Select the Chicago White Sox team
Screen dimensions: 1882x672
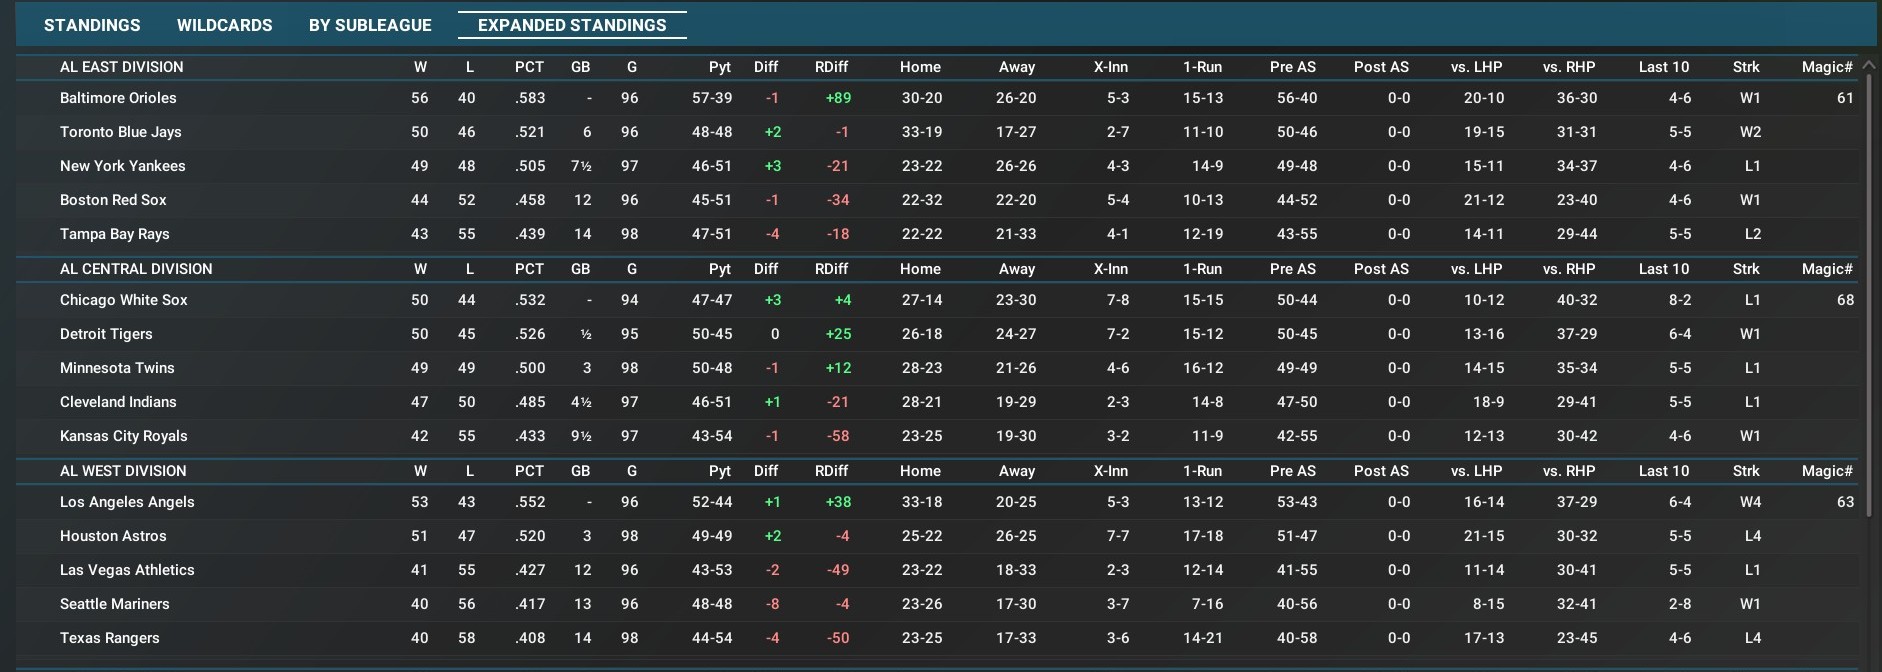coord(123,300)
